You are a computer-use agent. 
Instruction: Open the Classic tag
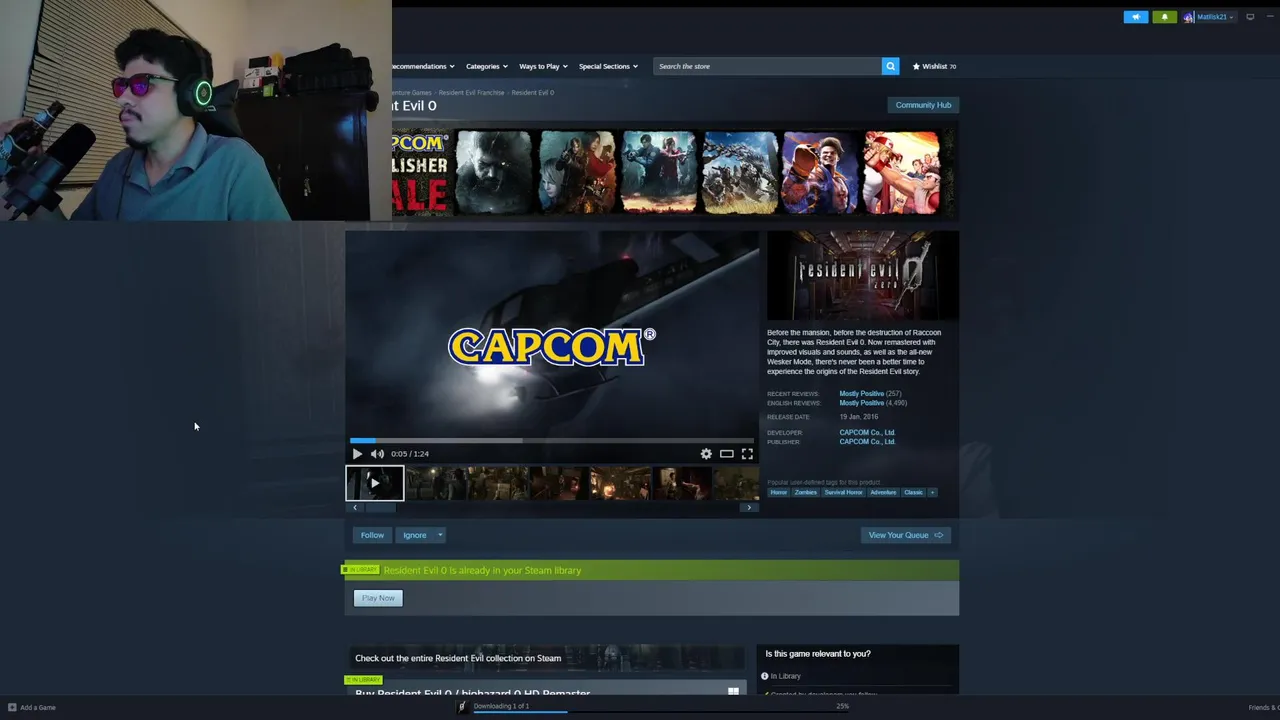[x=913, y=492]
